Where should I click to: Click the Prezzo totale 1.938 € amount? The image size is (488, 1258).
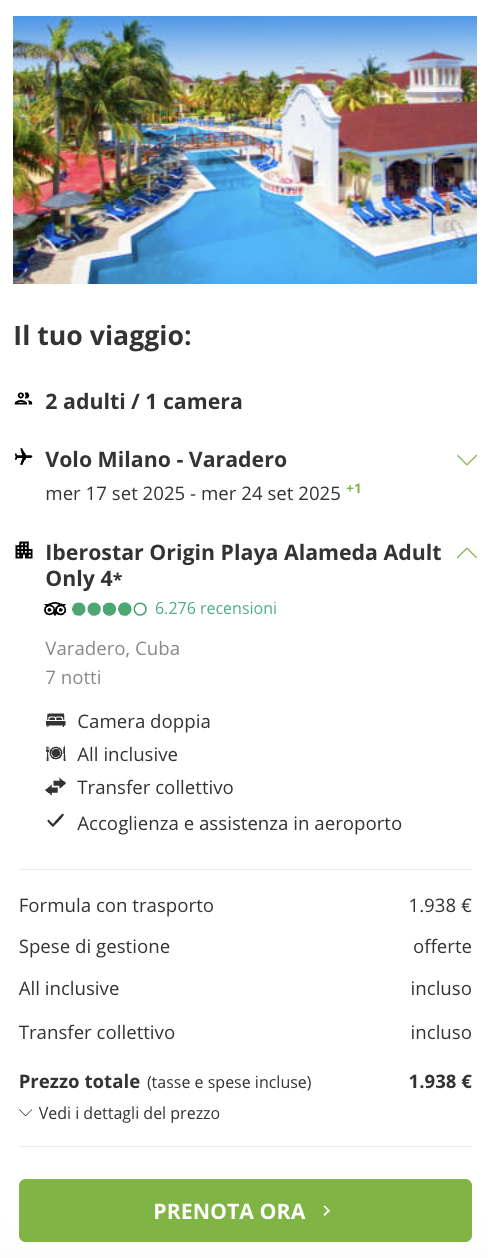tap(440, 1081)
